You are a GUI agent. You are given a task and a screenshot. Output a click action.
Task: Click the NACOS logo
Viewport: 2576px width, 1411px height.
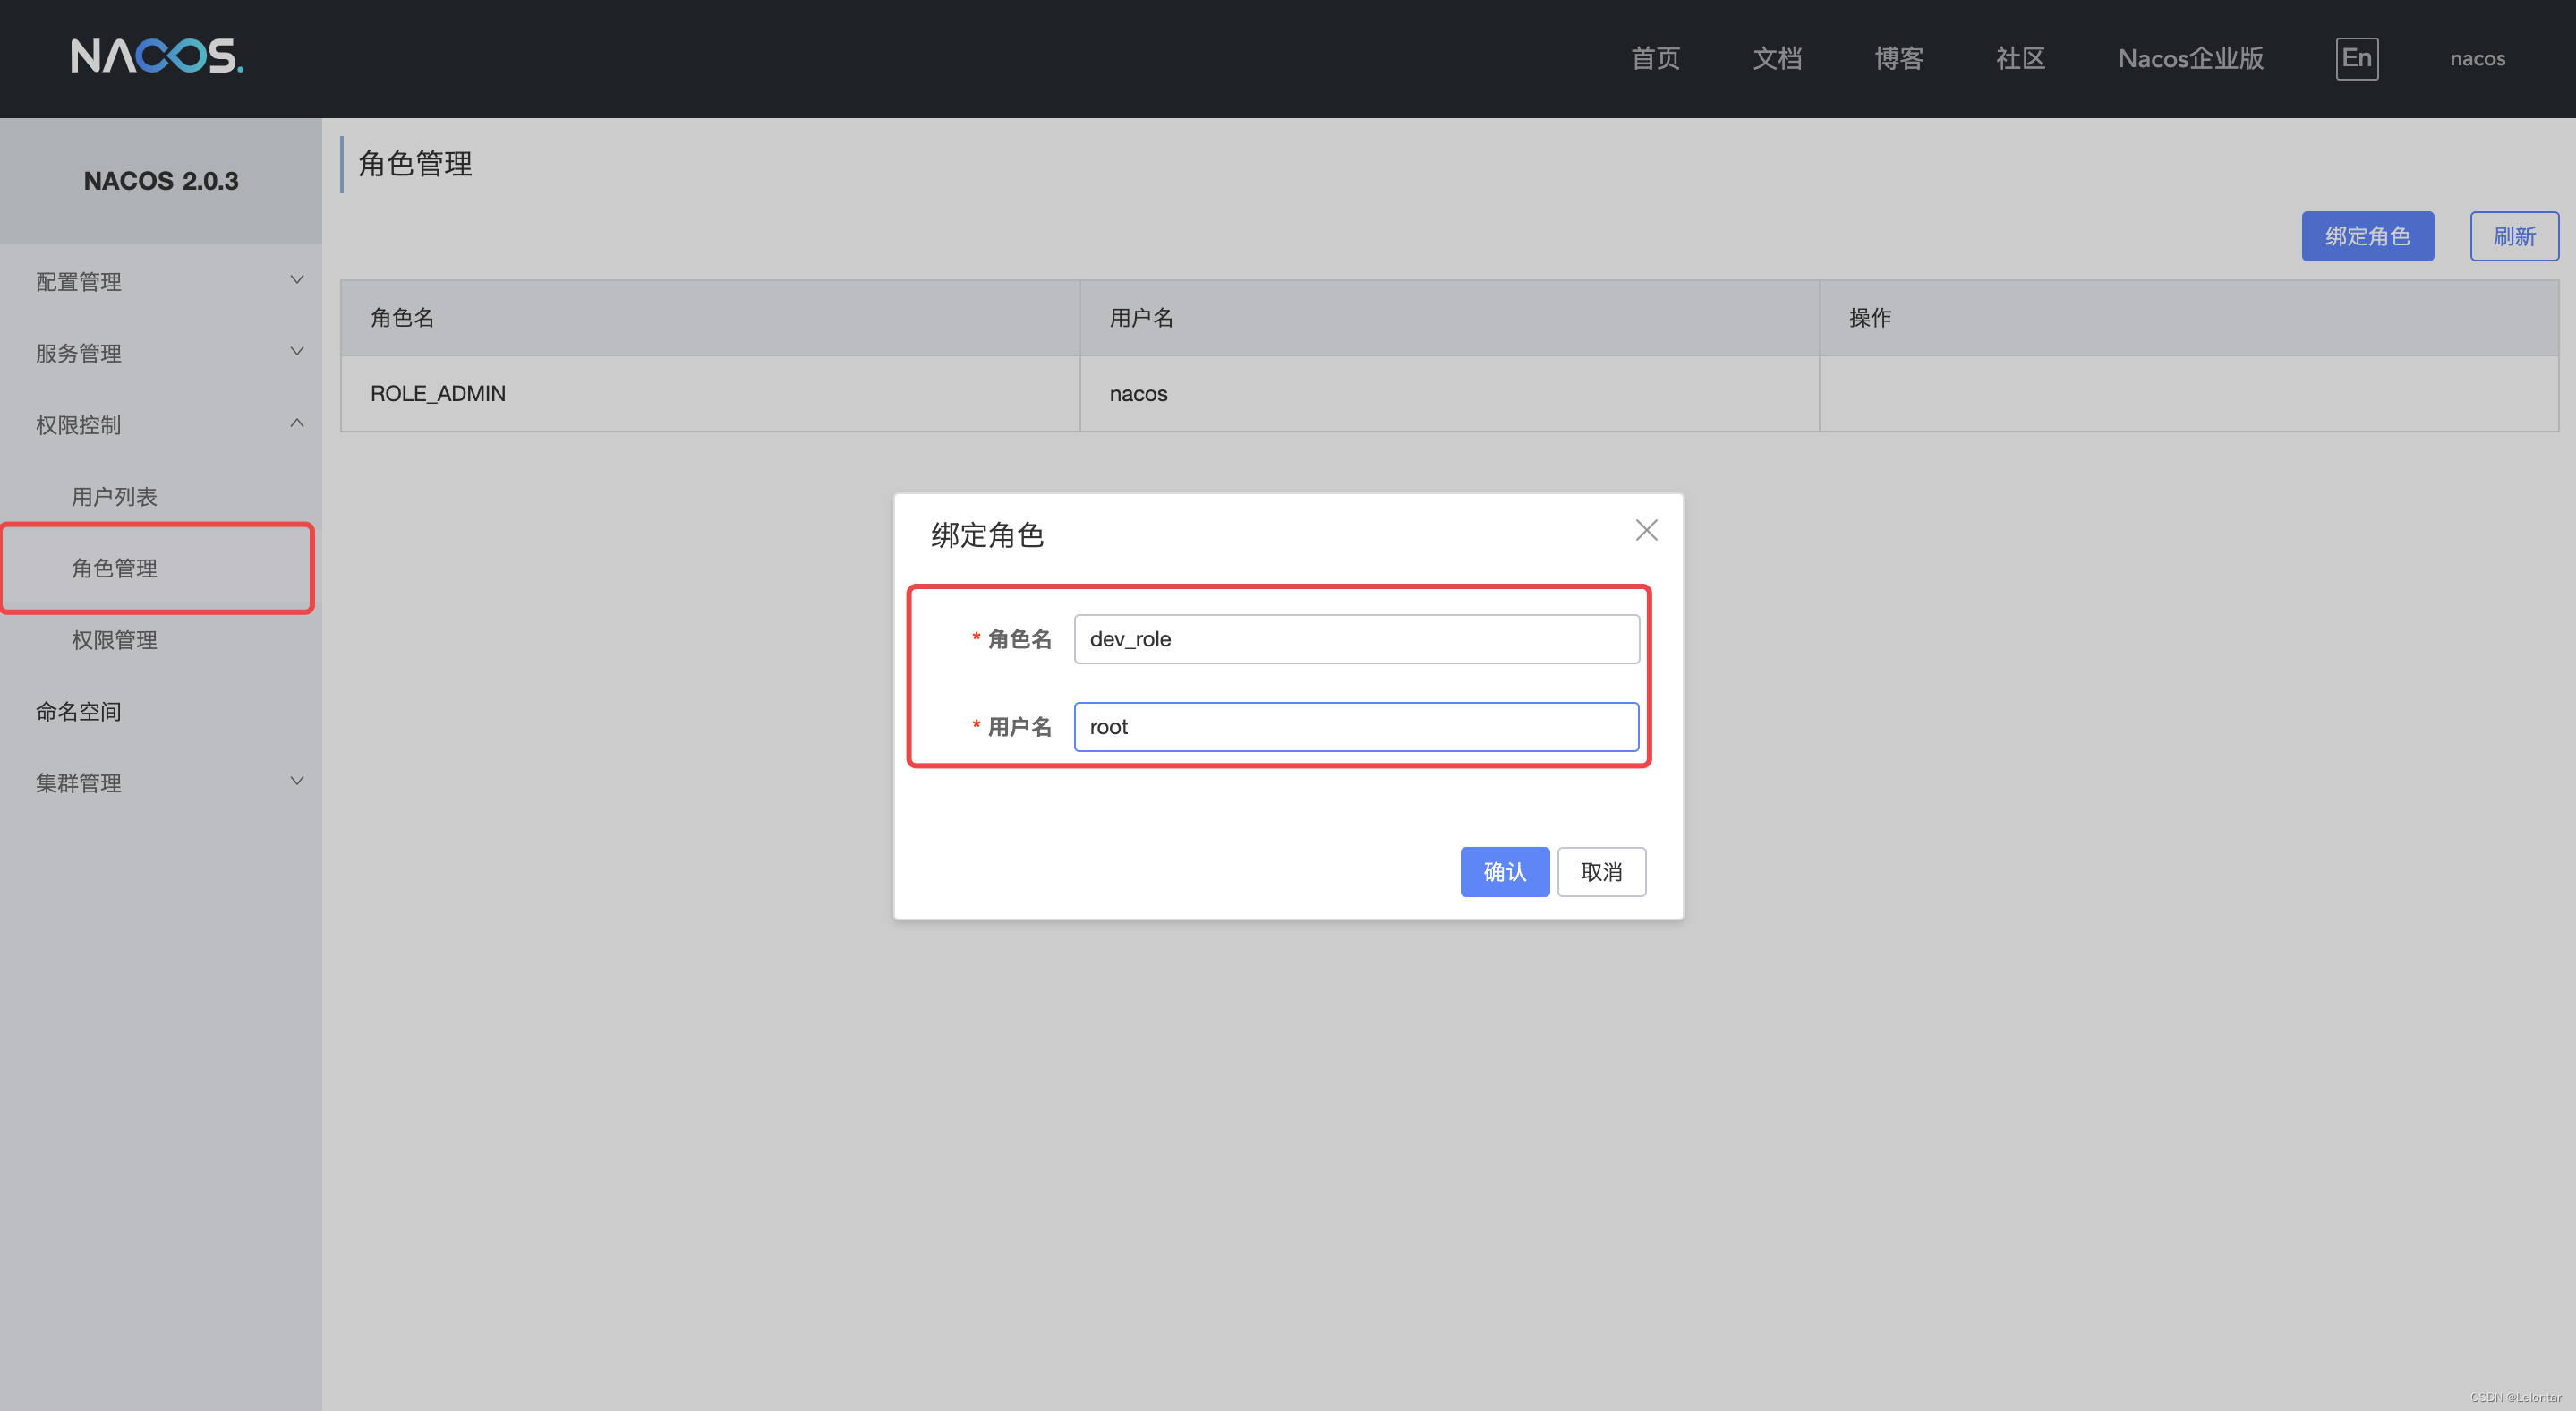[157, 57]
